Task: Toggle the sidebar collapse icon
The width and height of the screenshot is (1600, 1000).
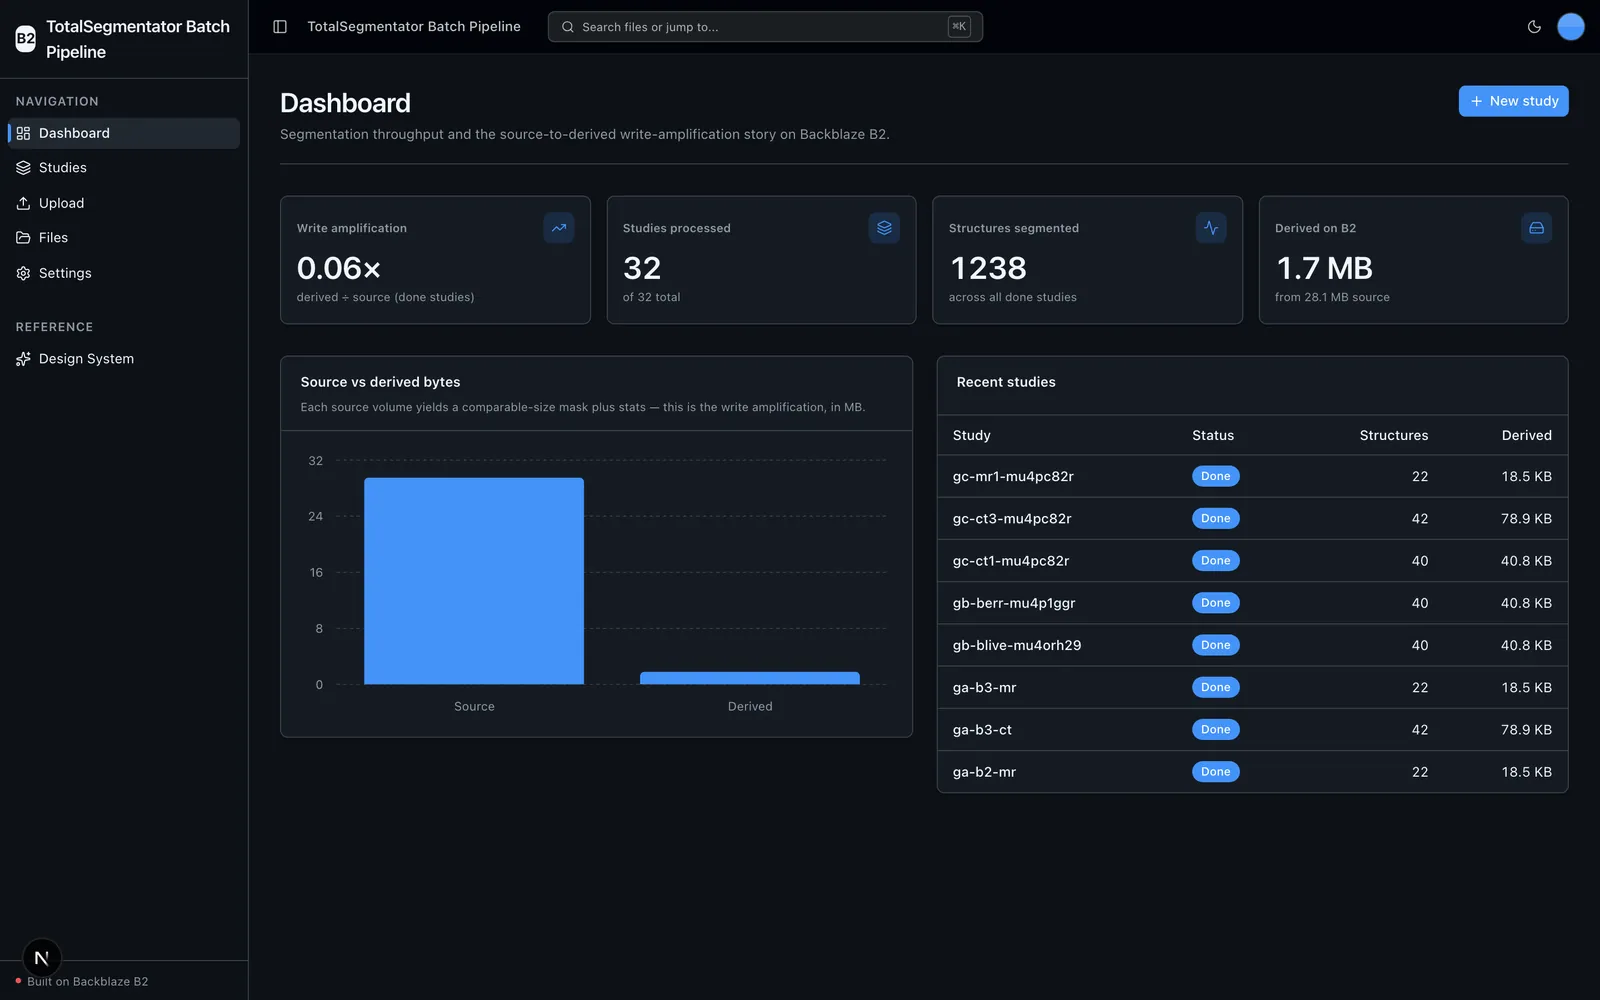Action: coord(280,27)
